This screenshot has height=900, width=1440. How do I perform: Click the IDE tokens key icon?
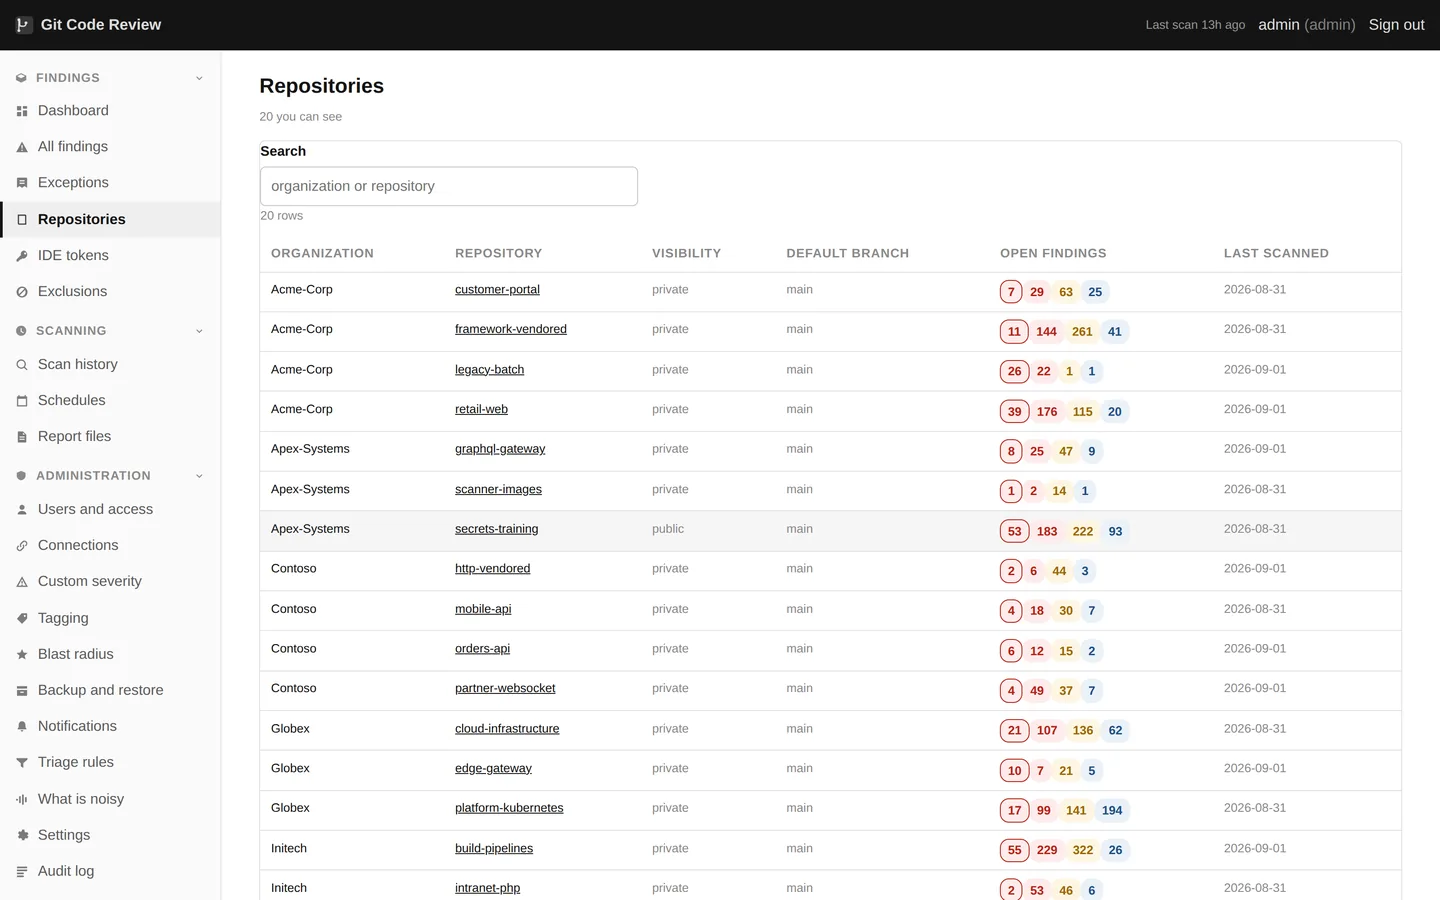(22, 256)
